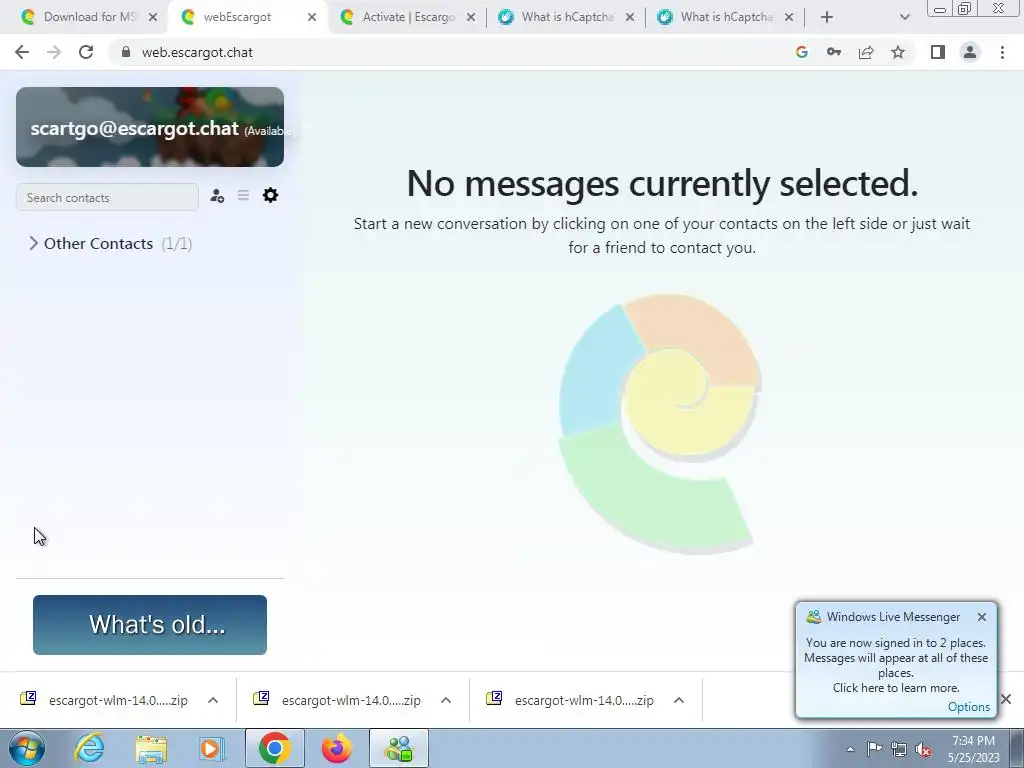
Task: Switch to the second What is hCaptcha tab
Action: (x=726, y=17)
